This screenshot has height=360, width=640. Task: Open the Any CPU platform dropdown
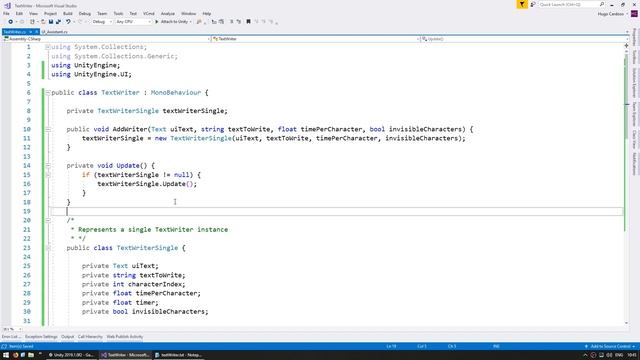(x=133, y=22)
